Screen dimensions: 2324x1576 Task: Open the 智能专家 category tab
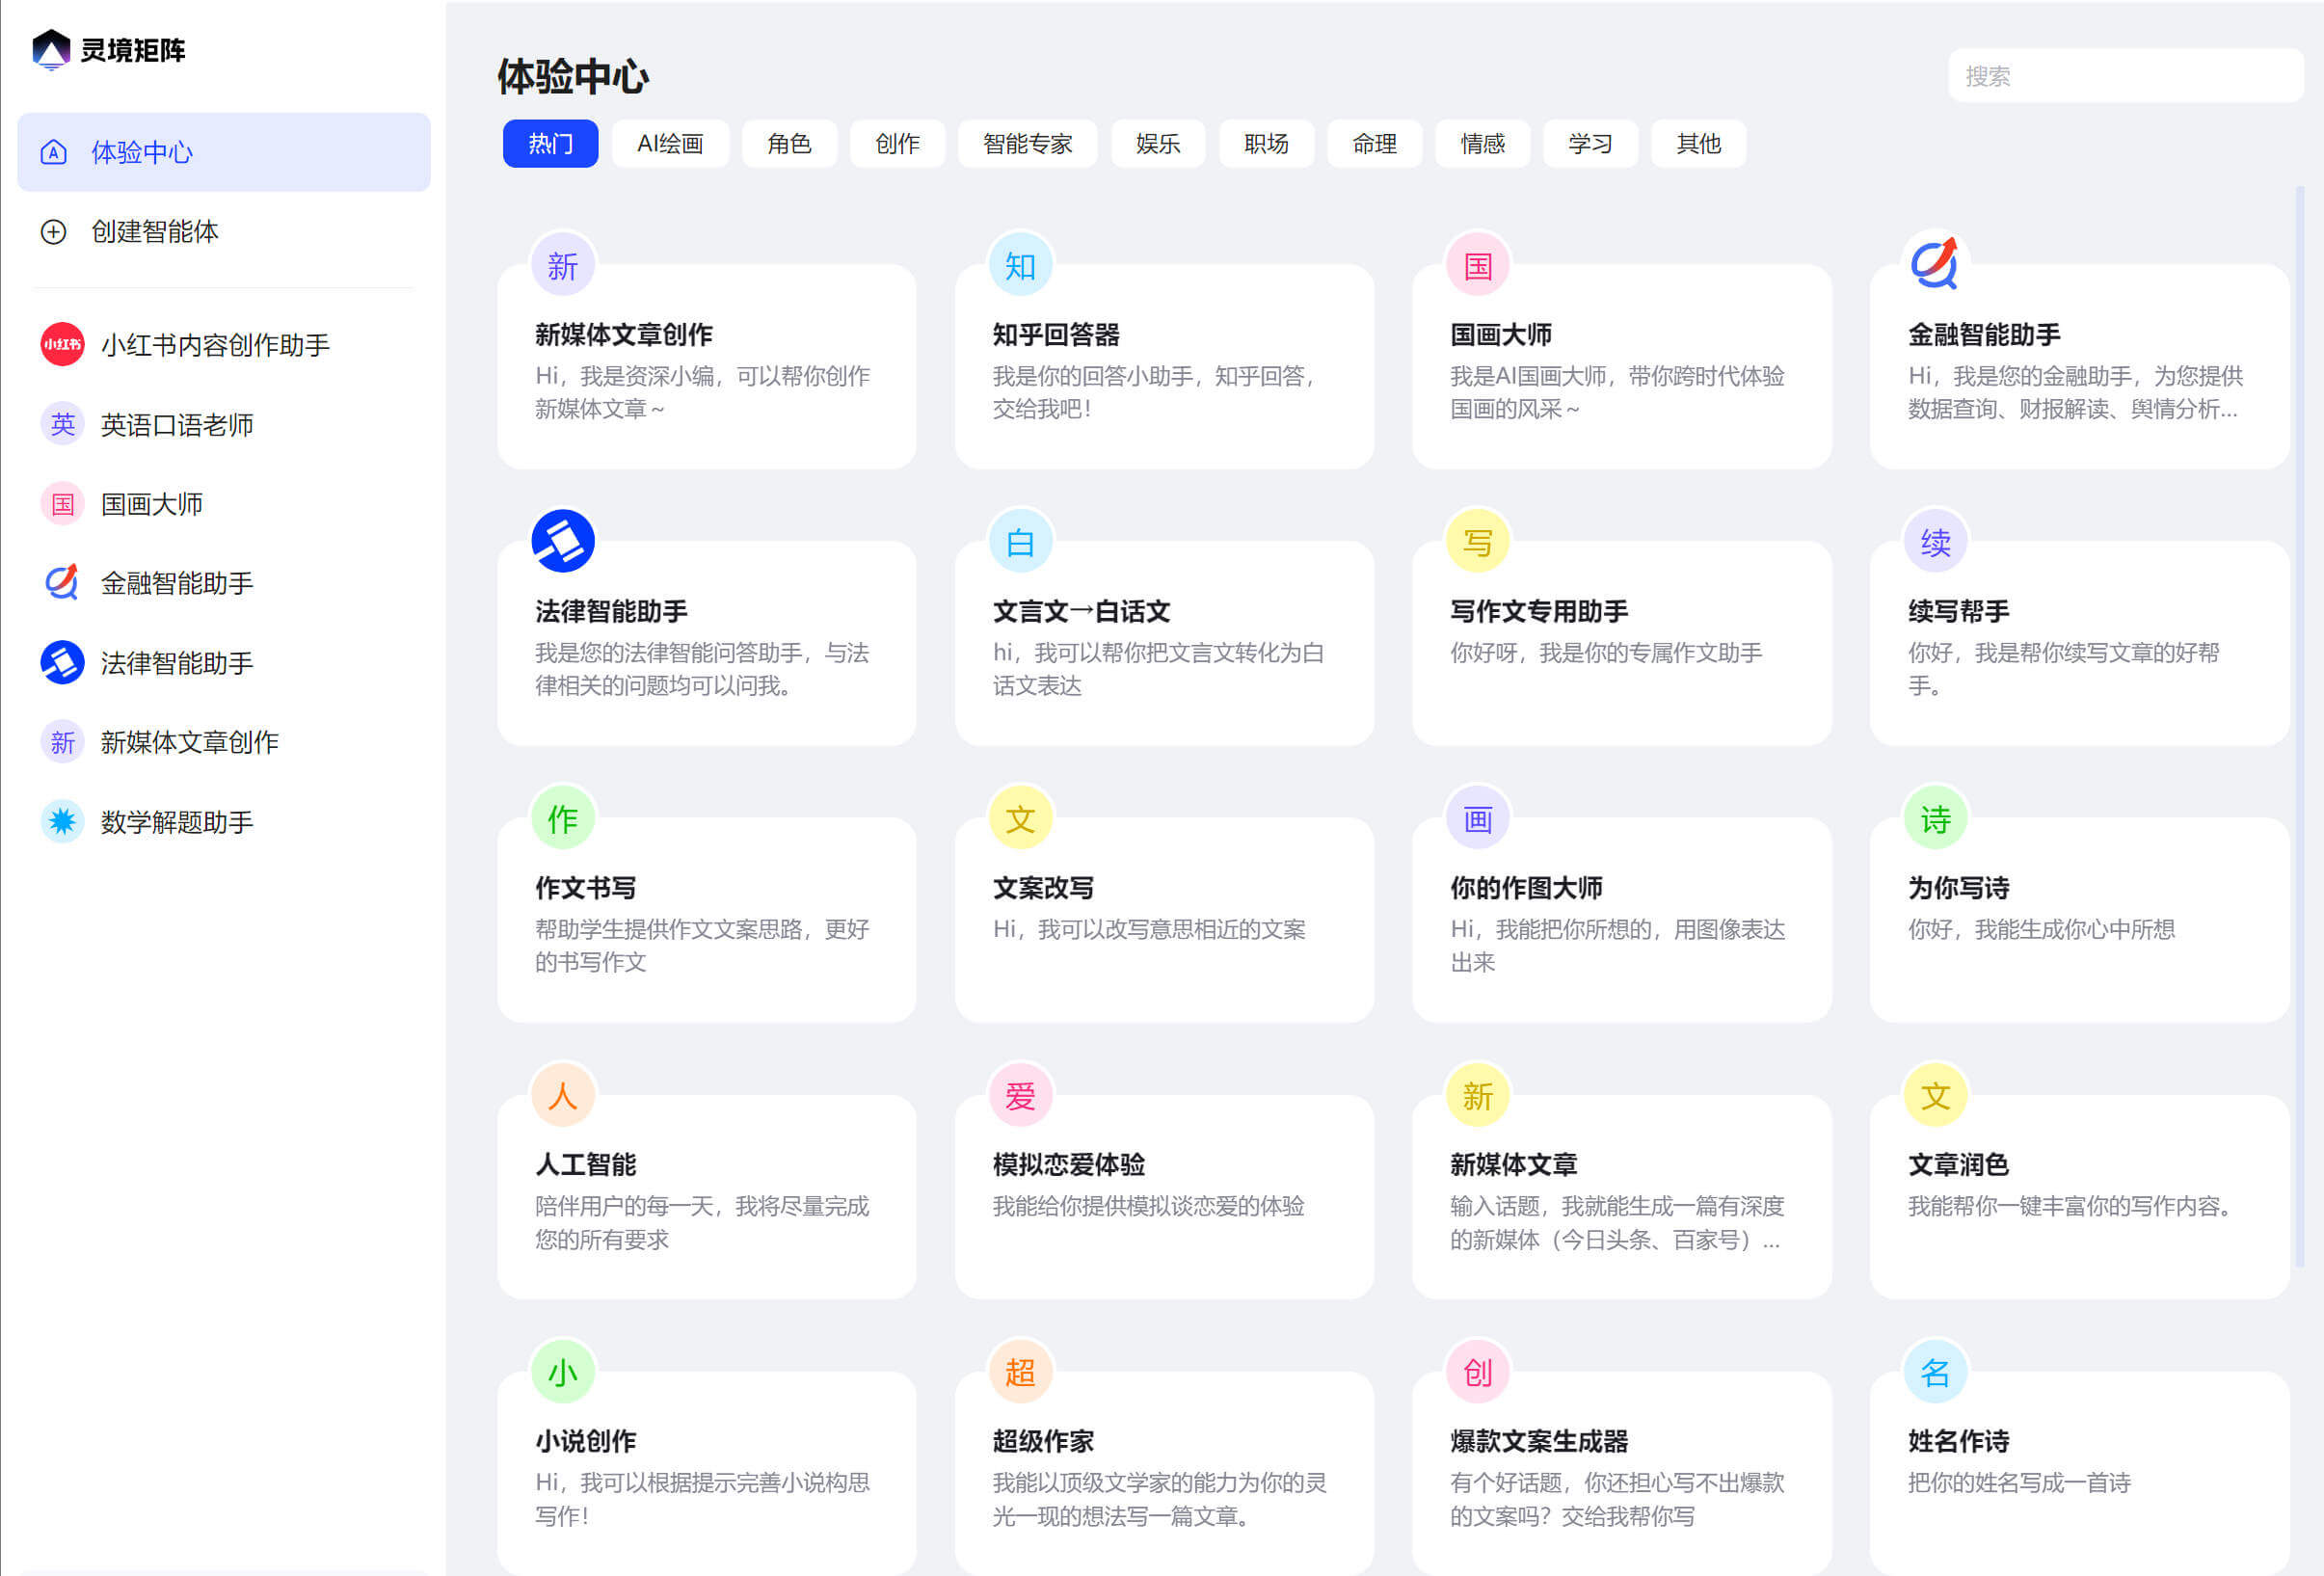tap(1026, 143)
